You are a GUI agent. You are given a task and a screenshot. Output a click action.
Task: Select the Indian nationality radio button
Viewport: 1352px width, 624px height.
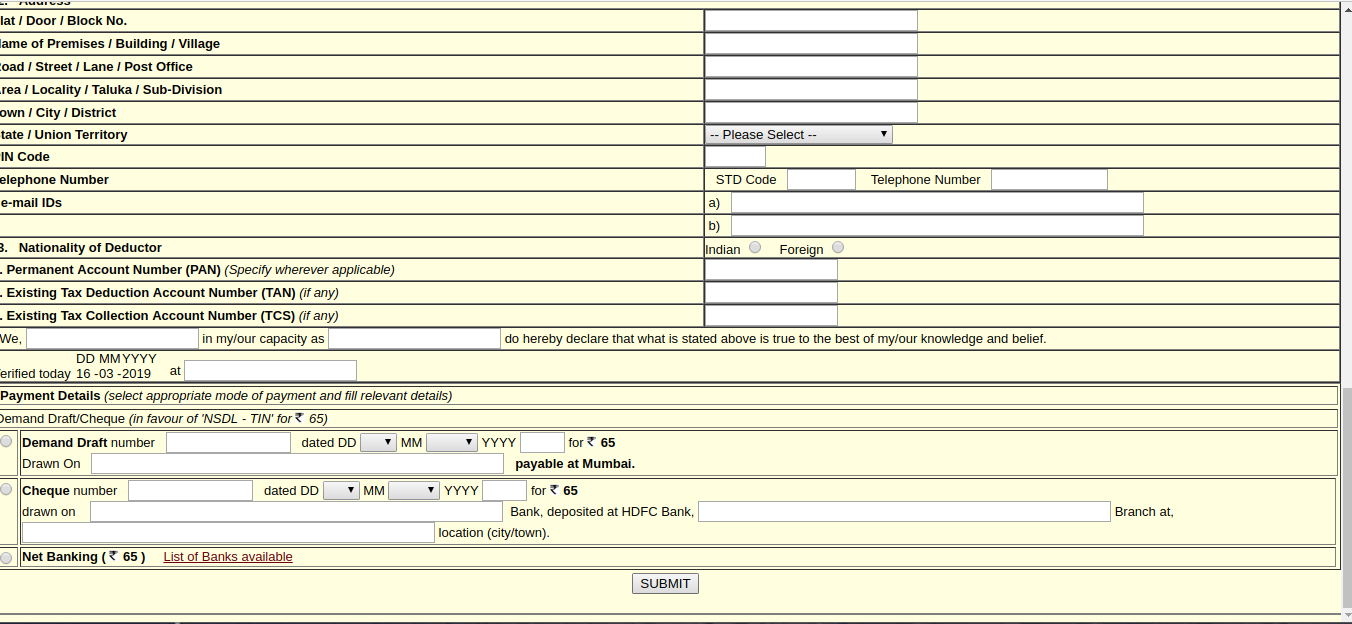pyautogui.click(x=755, y=248)
